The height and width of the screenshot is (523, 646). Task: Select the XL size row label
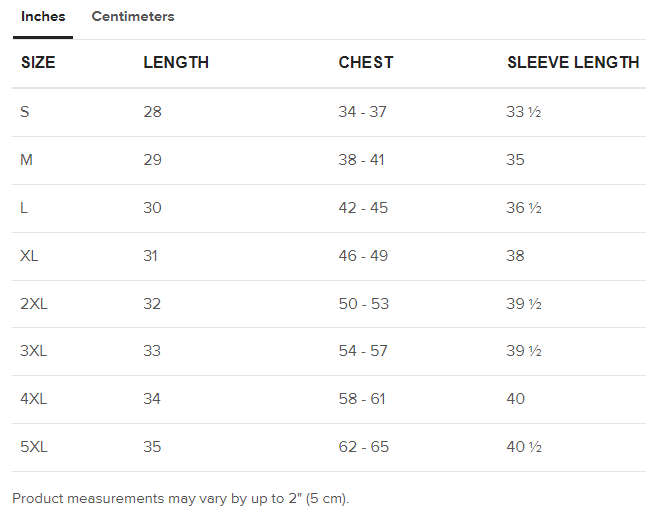[29, 256]
